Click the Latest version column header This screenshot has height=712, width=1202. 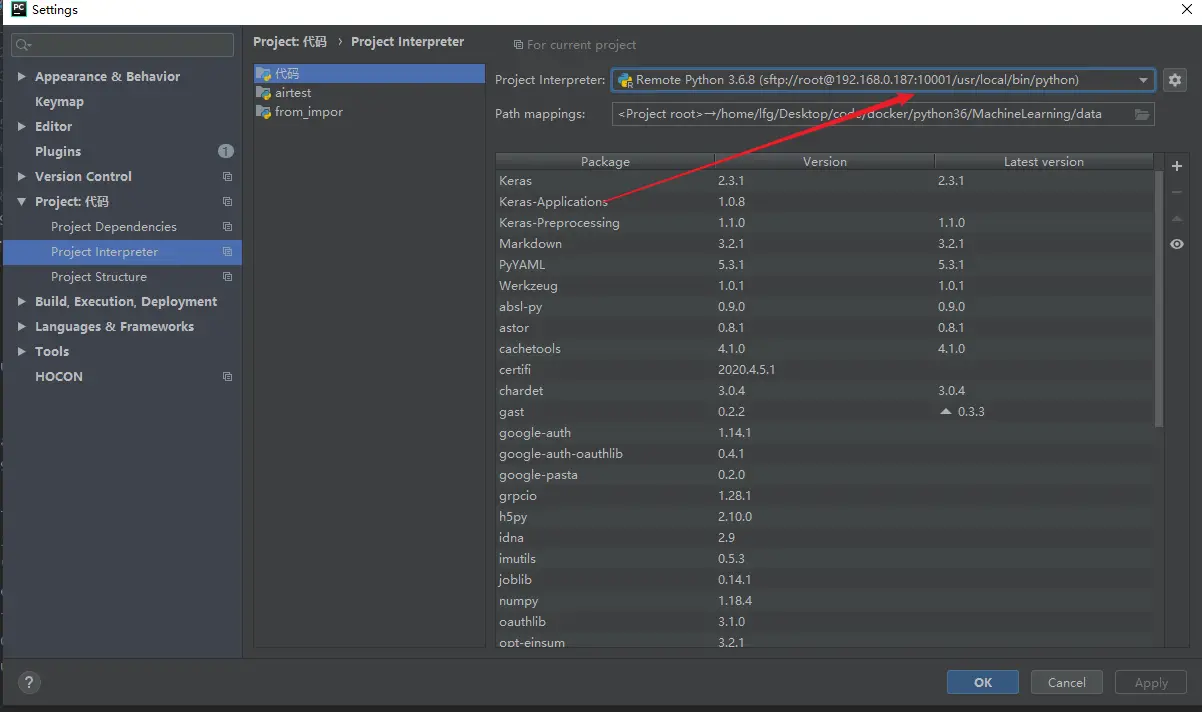1043,161
